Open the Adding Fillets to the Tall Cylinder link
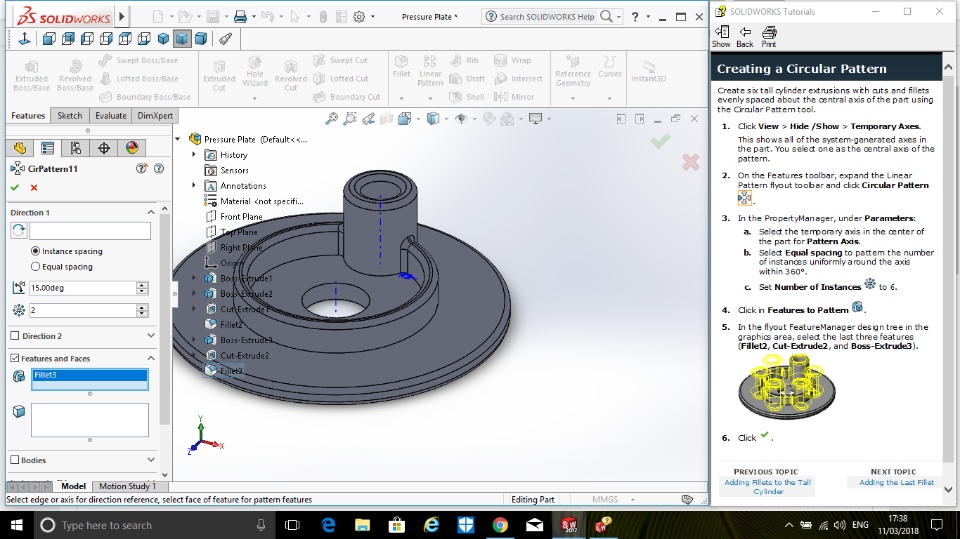The height and width of the screenshot is (539, 960). [767, 487]
